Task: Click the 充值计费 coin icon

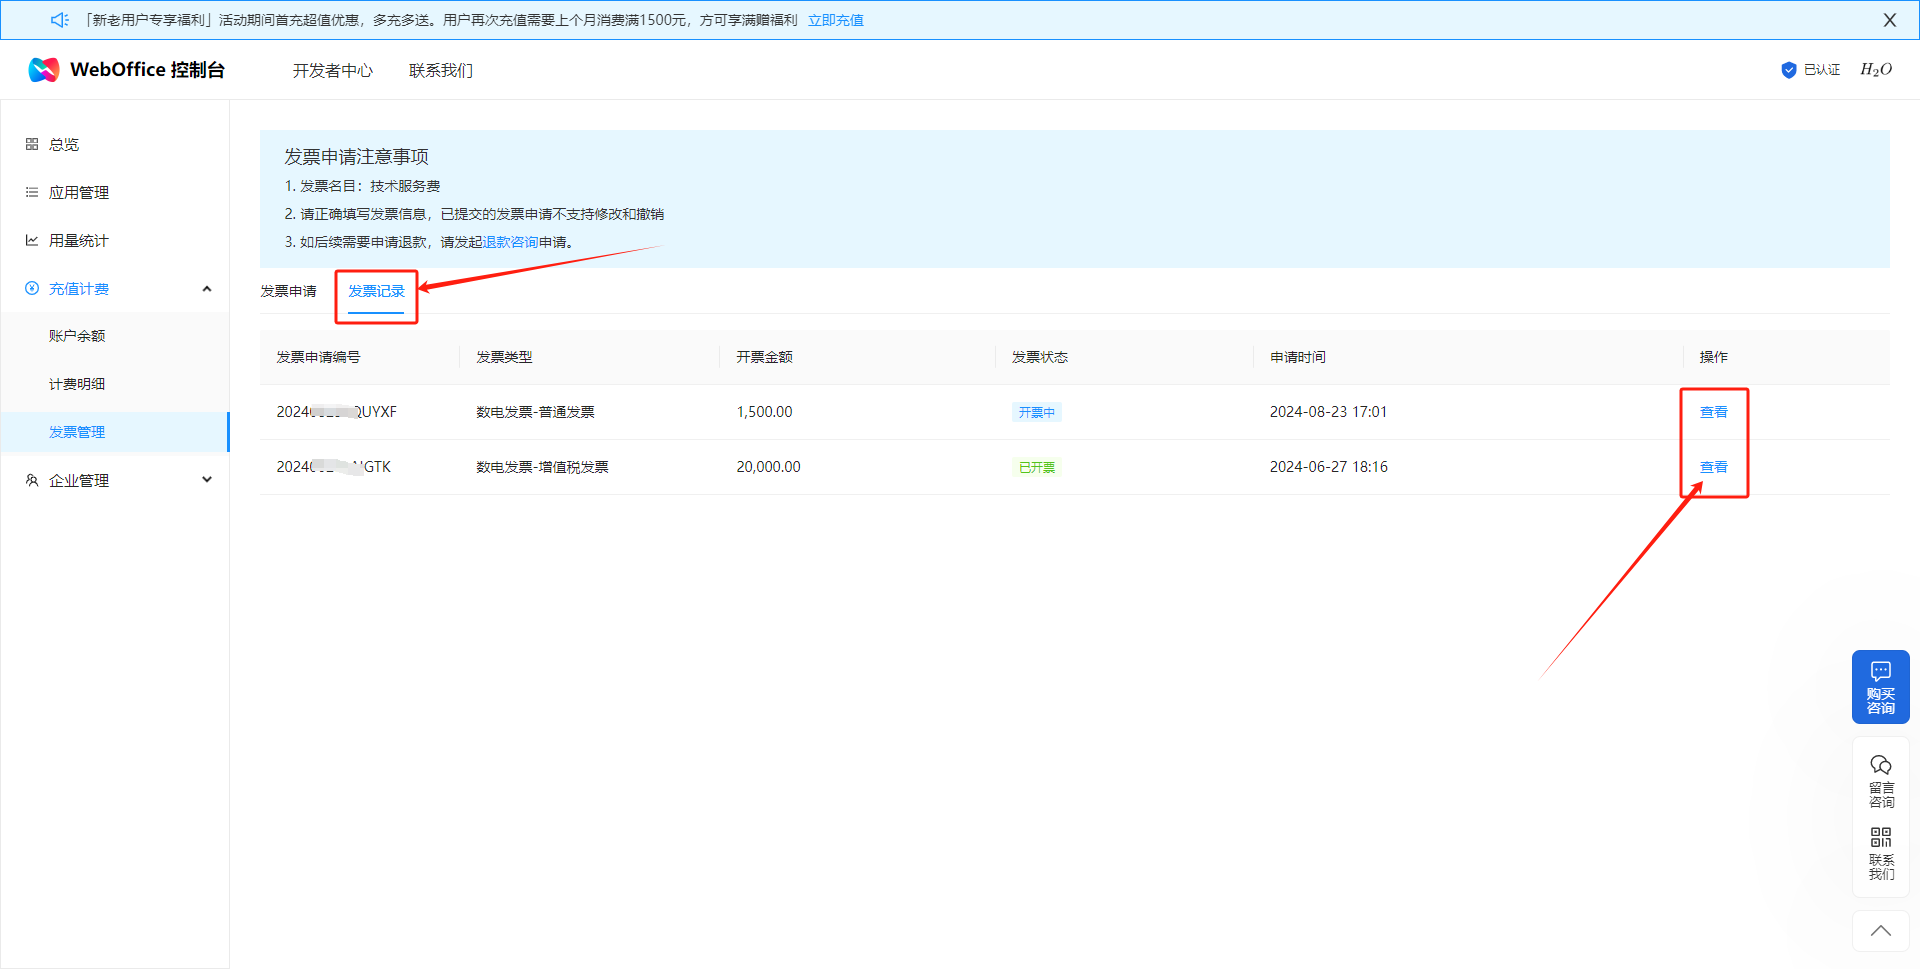Action: click(32, 288)
